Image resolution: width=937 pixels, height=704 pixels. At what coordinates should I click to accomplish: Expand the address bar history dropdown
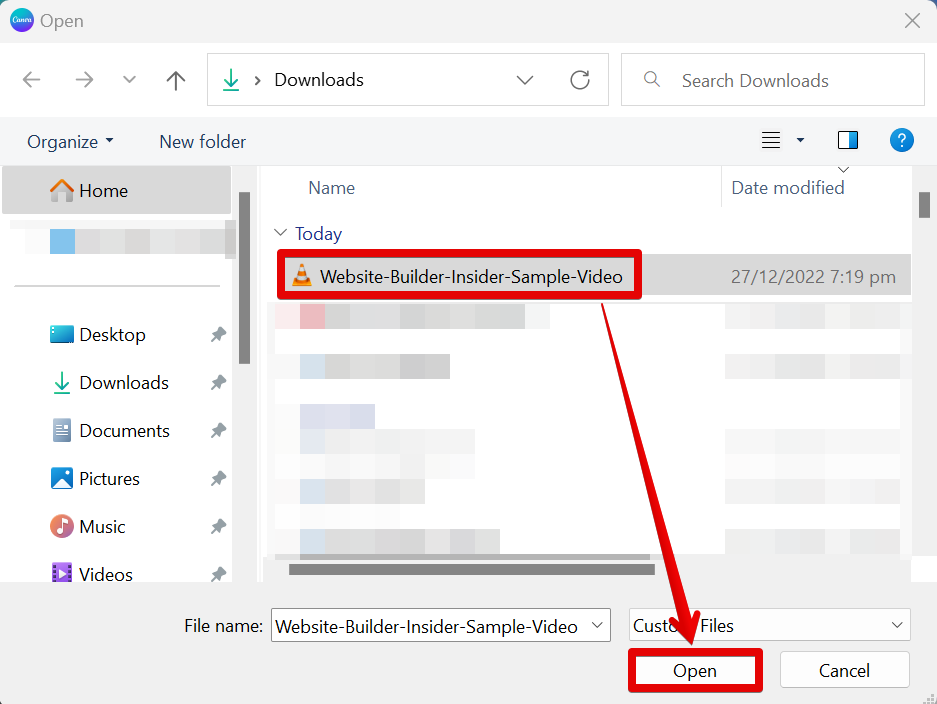(525, 80)
